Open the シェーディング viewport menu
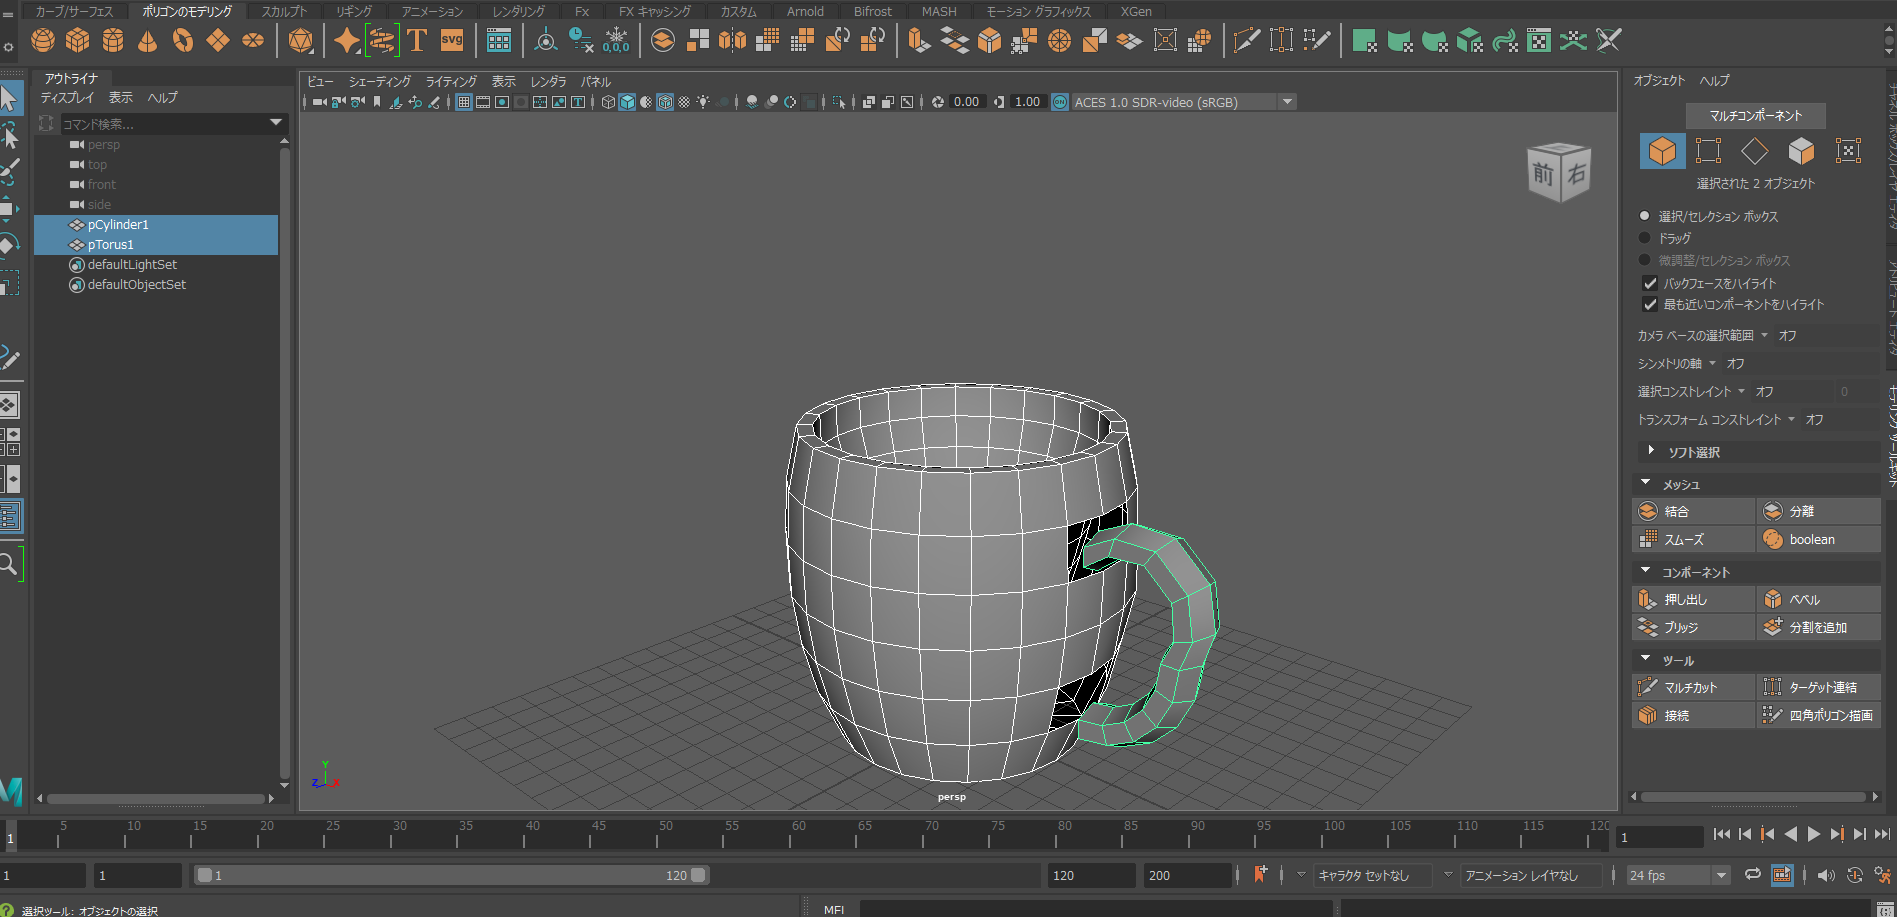 [x=379, y=82]
